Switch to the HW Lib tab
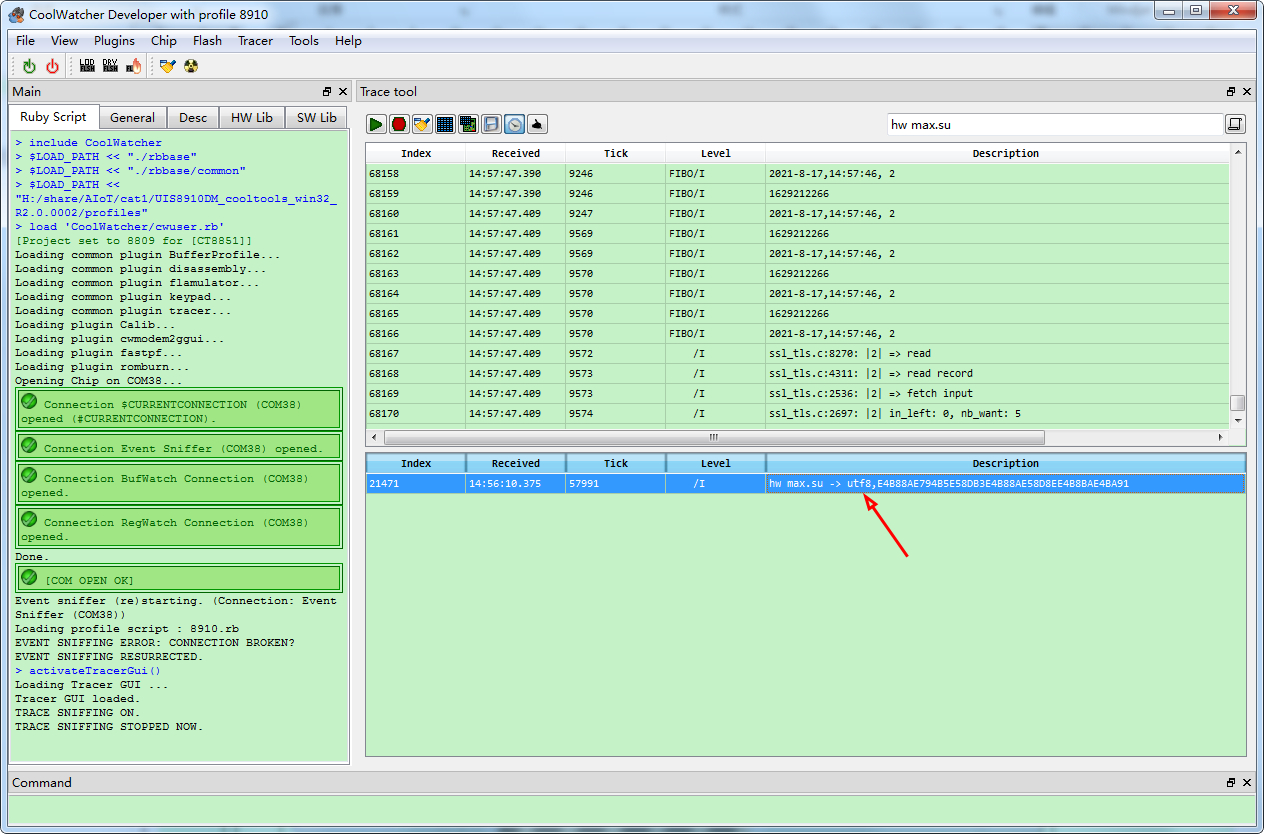 point(252,118)
